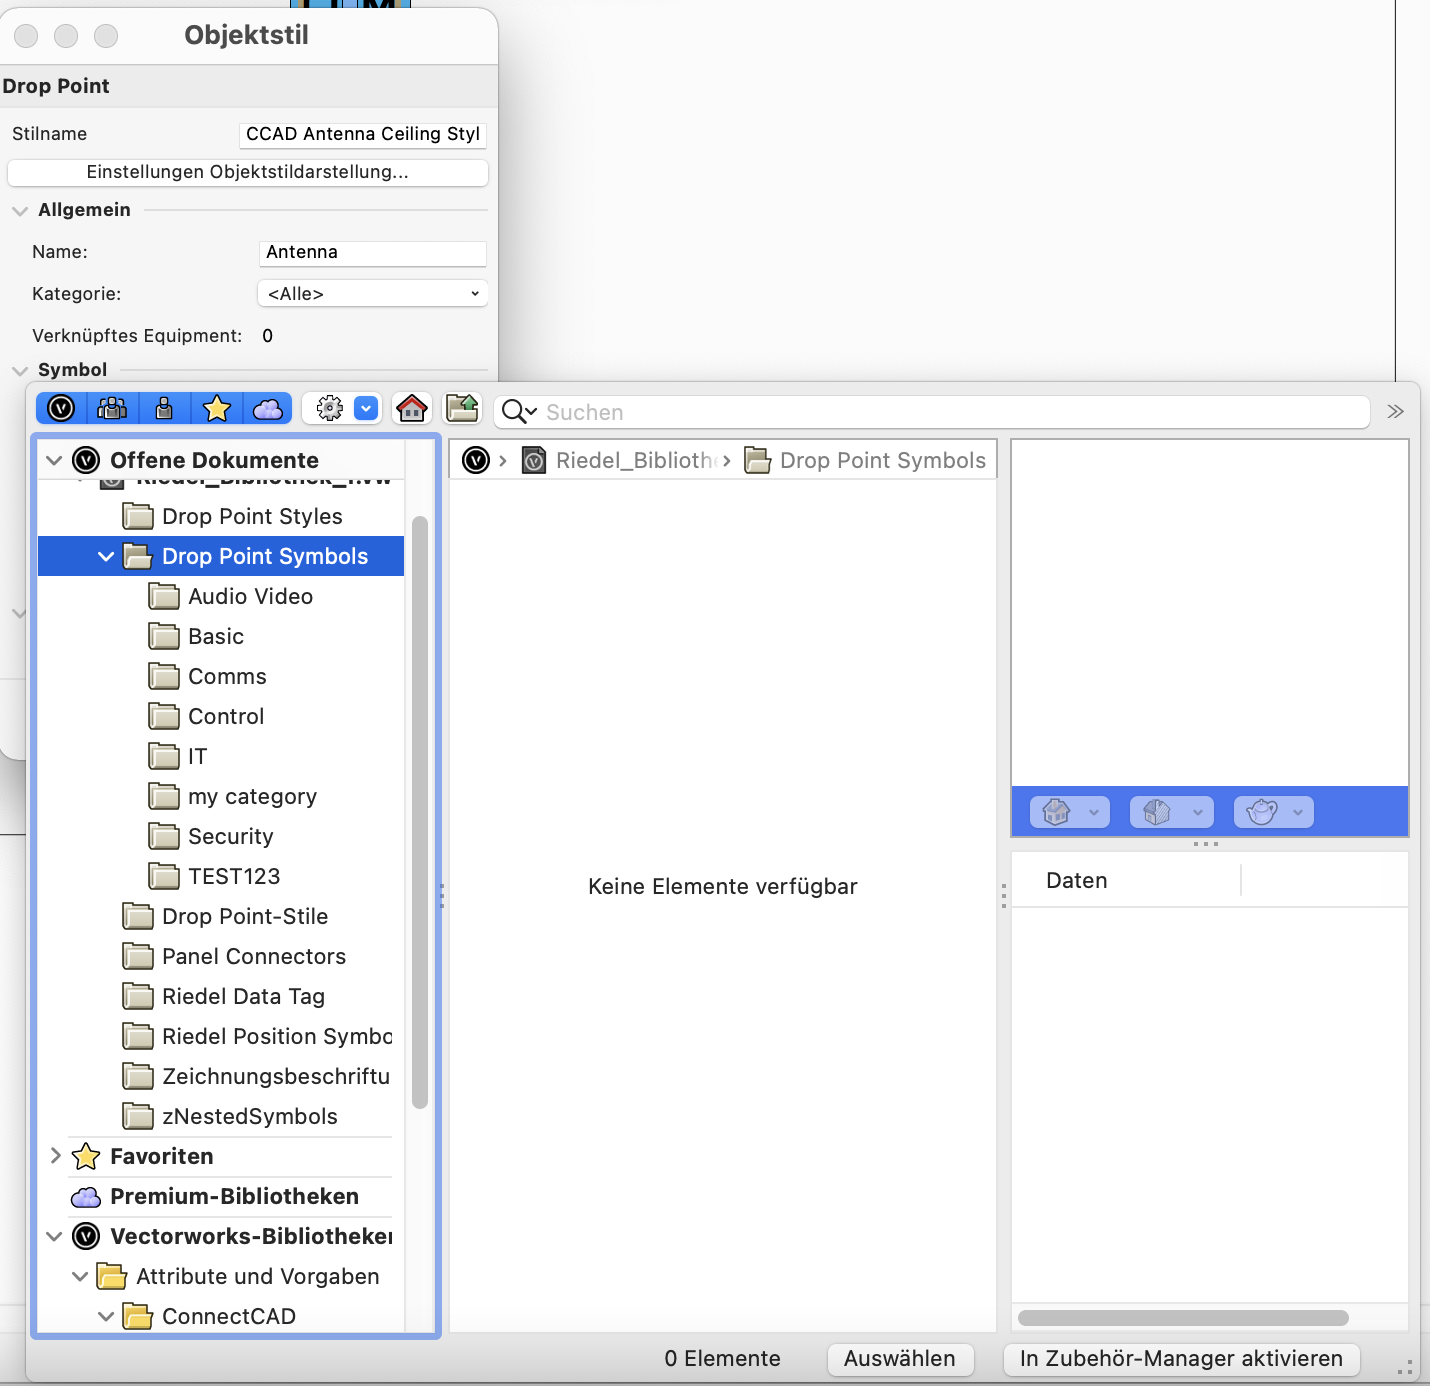The width and height of the screenshot is (1430, 1386).
Task: Toggle workgroup libraries filter icon
Action: click(112, 408)
